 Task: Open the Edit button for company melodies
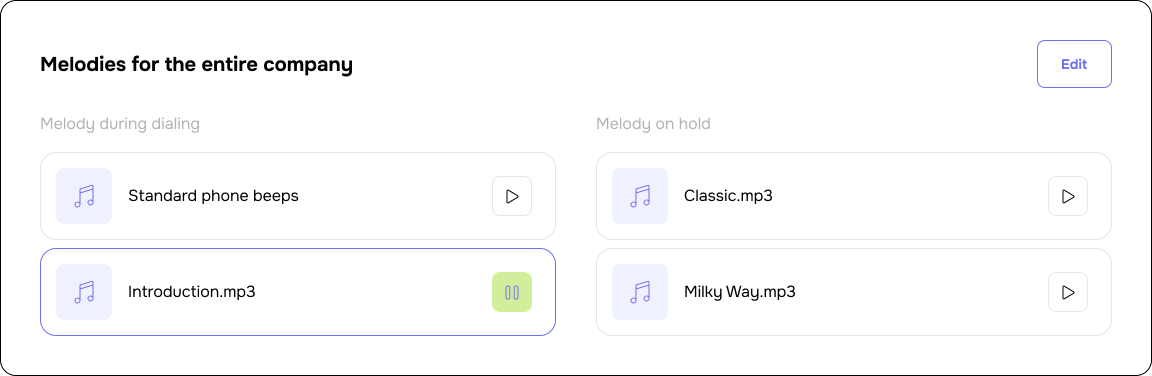pyautogui.click(x=1074, y=64)
